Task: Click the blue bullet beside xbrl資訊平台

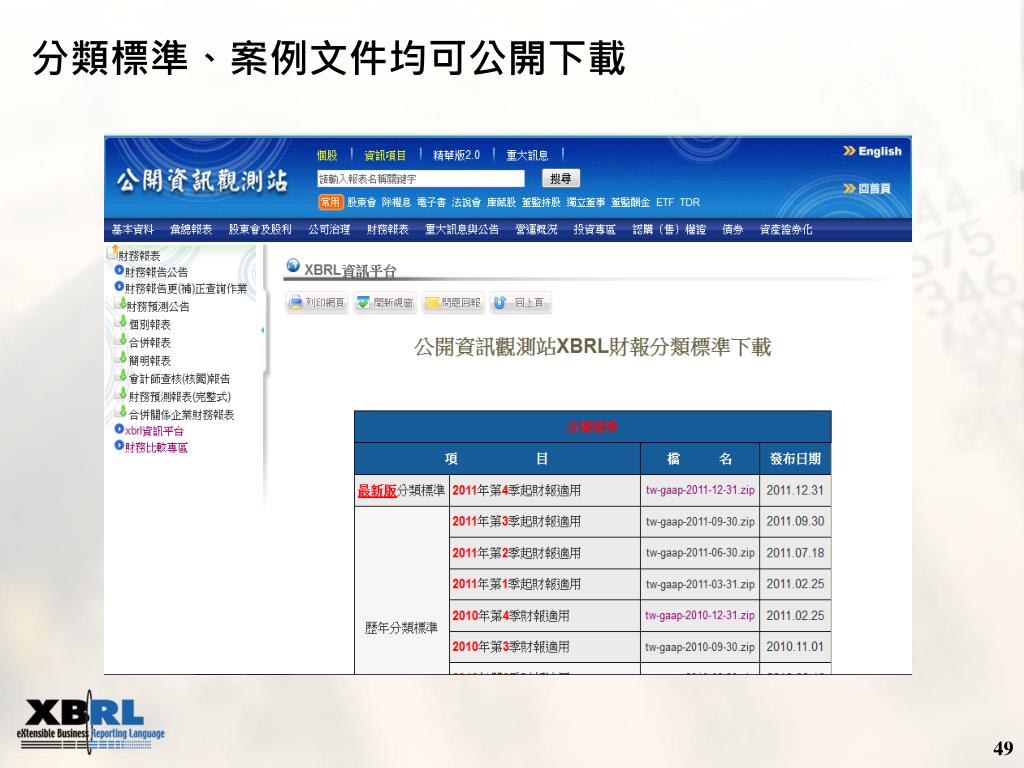Action: pyautogui.click(x=119, y=429)
